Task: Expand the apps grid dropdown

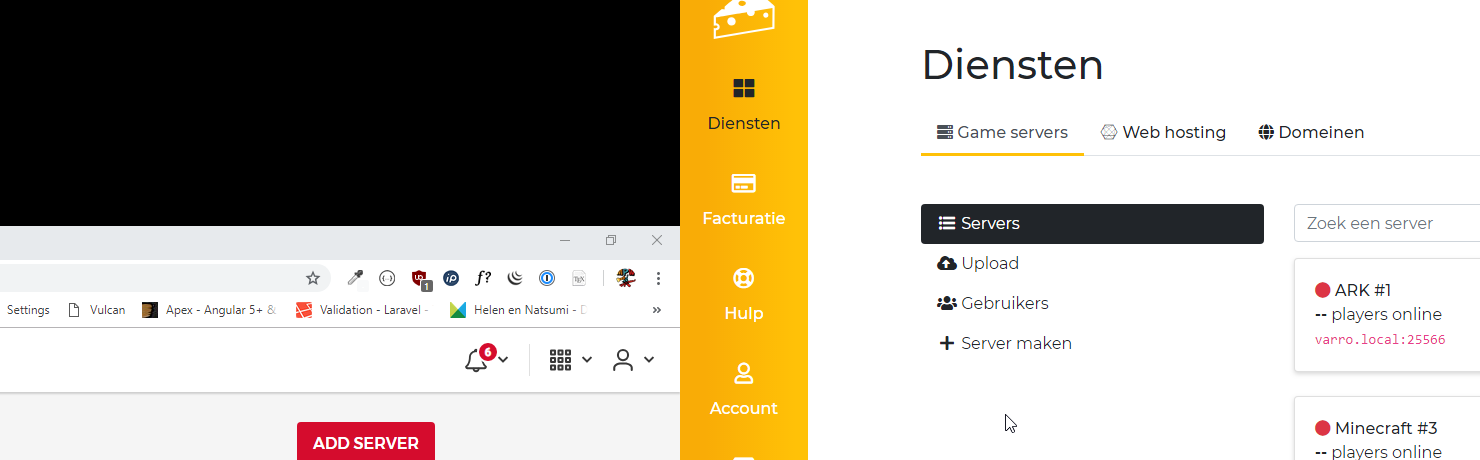Action: (570, 360)
